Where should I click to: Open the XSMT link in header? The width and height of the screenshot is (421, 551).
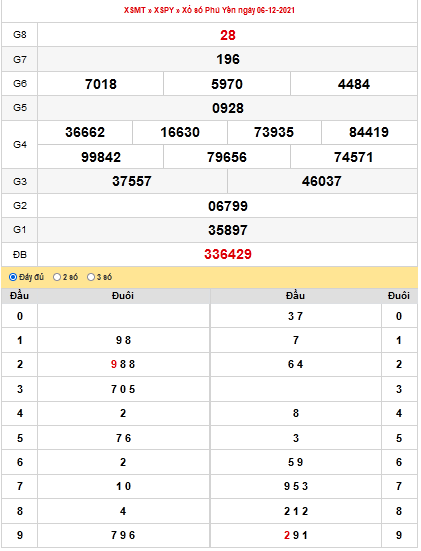click(x=135, y=10)
